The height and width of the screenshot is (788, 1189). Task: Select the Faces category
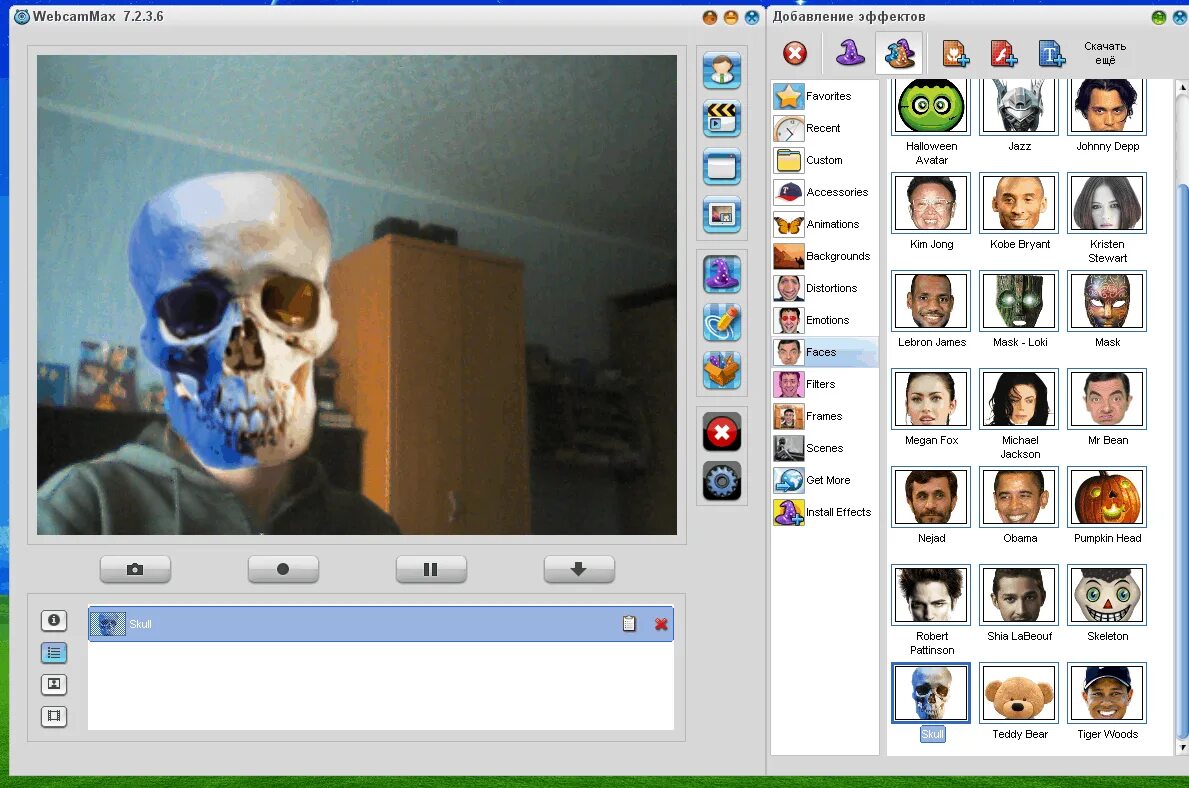(825, 352)
